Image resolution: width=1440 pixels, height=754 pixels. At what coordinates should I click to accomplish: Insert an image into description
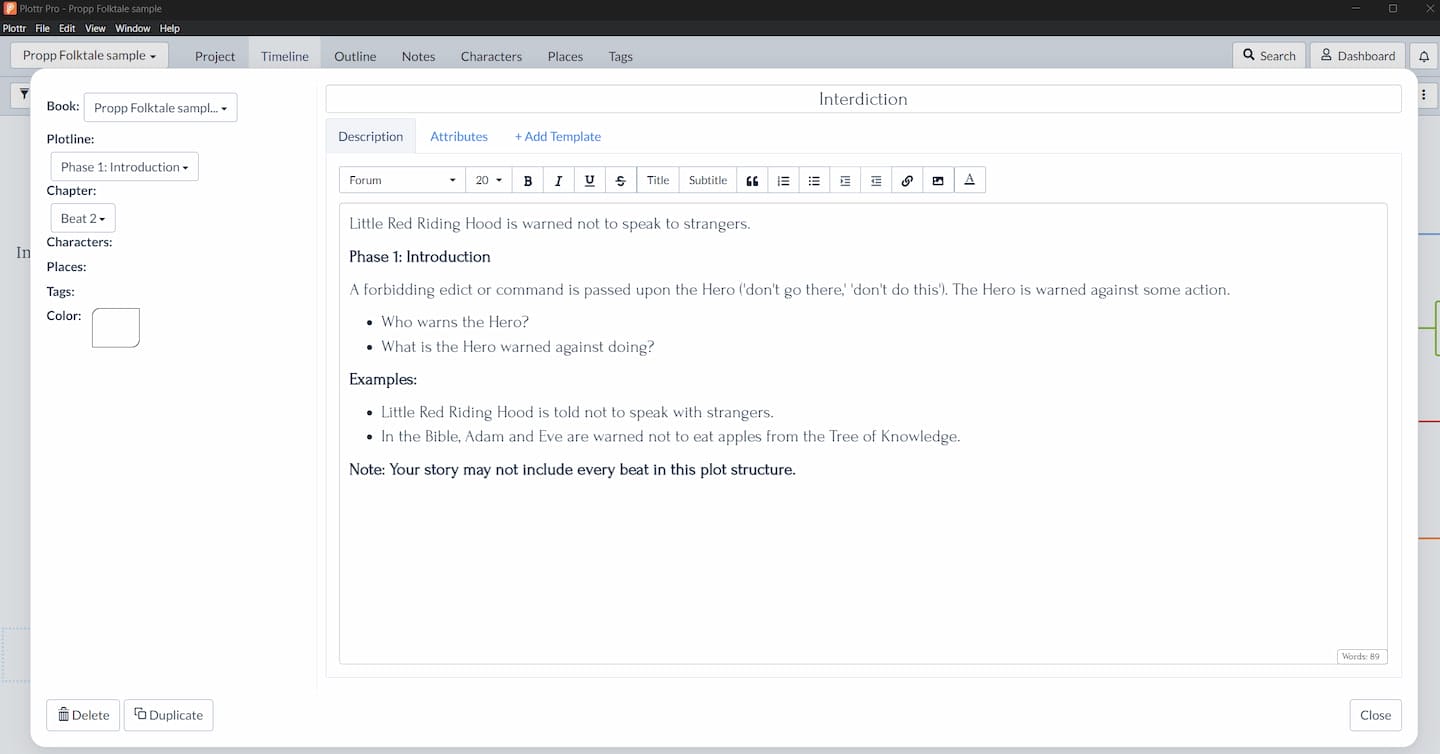[x=938, y=181]
